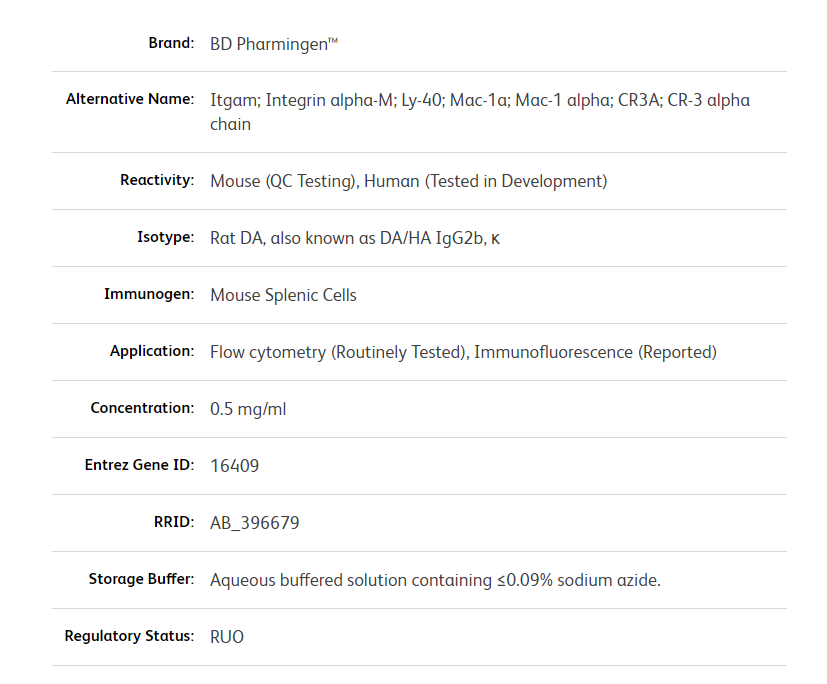Select the BD Pharmingen brand value

[274, 44]
